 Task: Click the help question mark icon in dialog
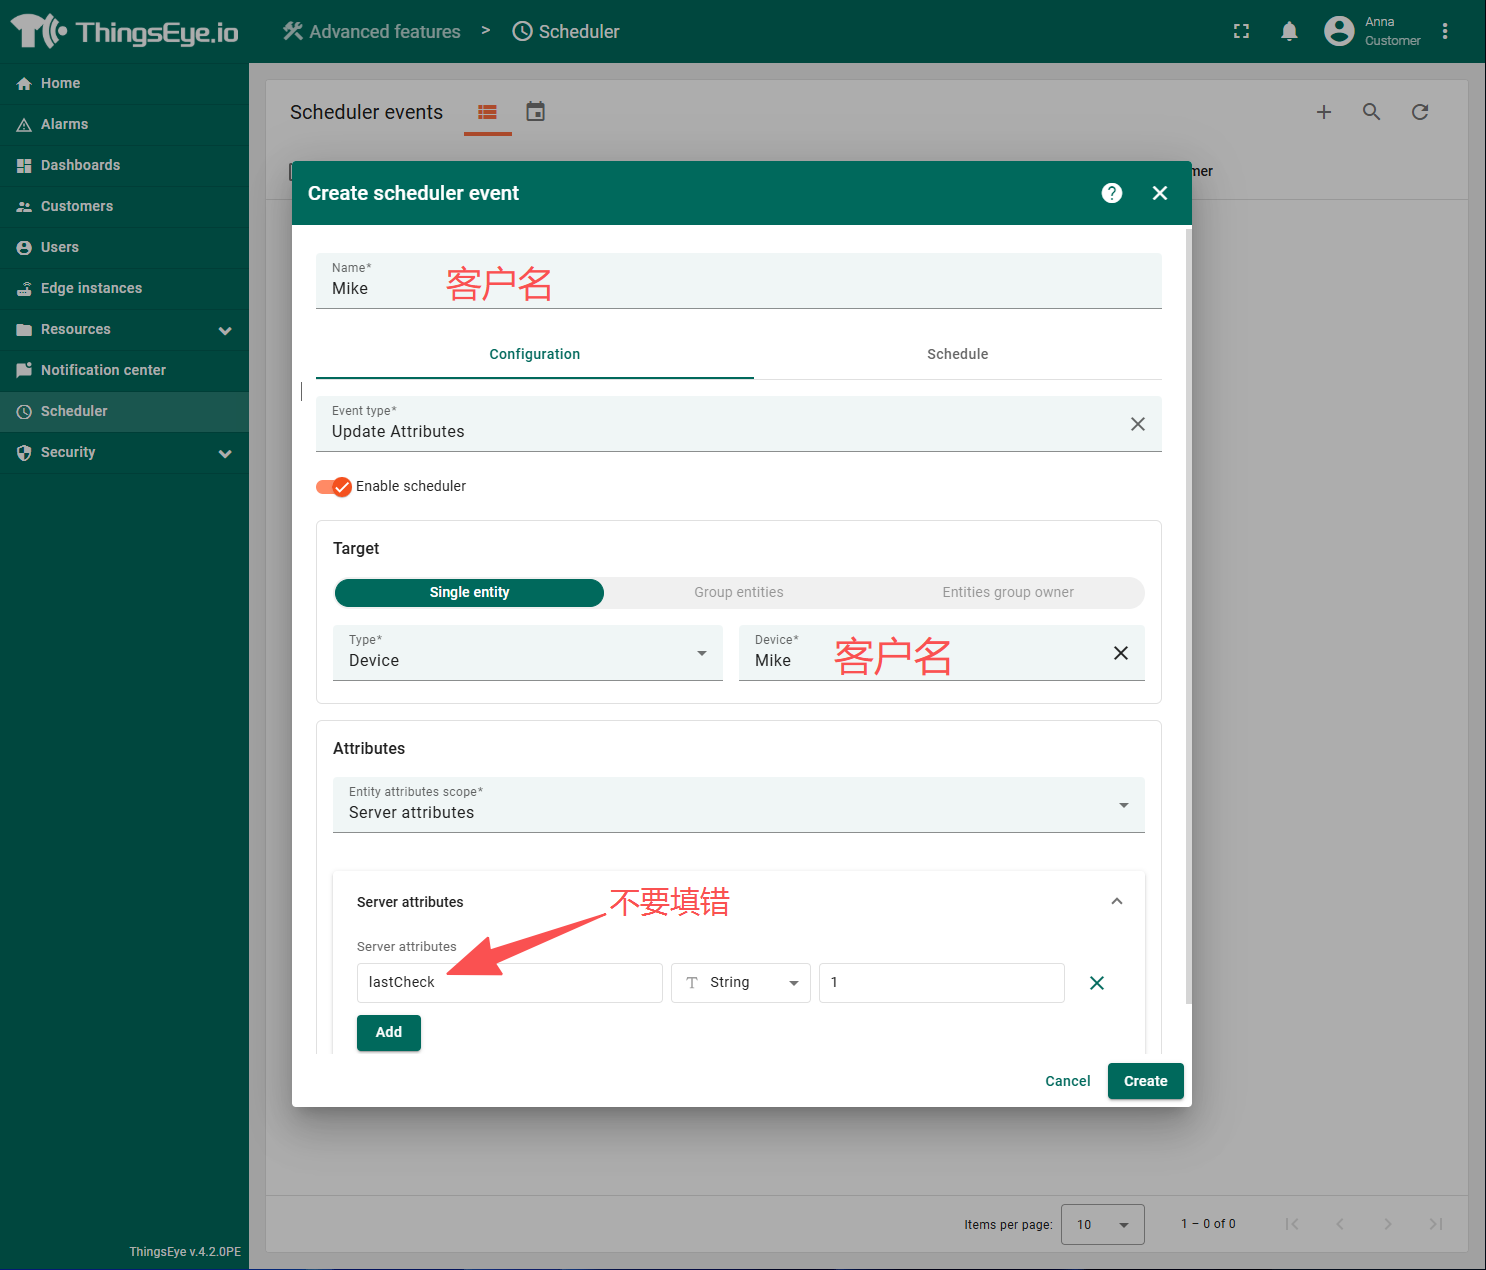tap(1111, 193)
